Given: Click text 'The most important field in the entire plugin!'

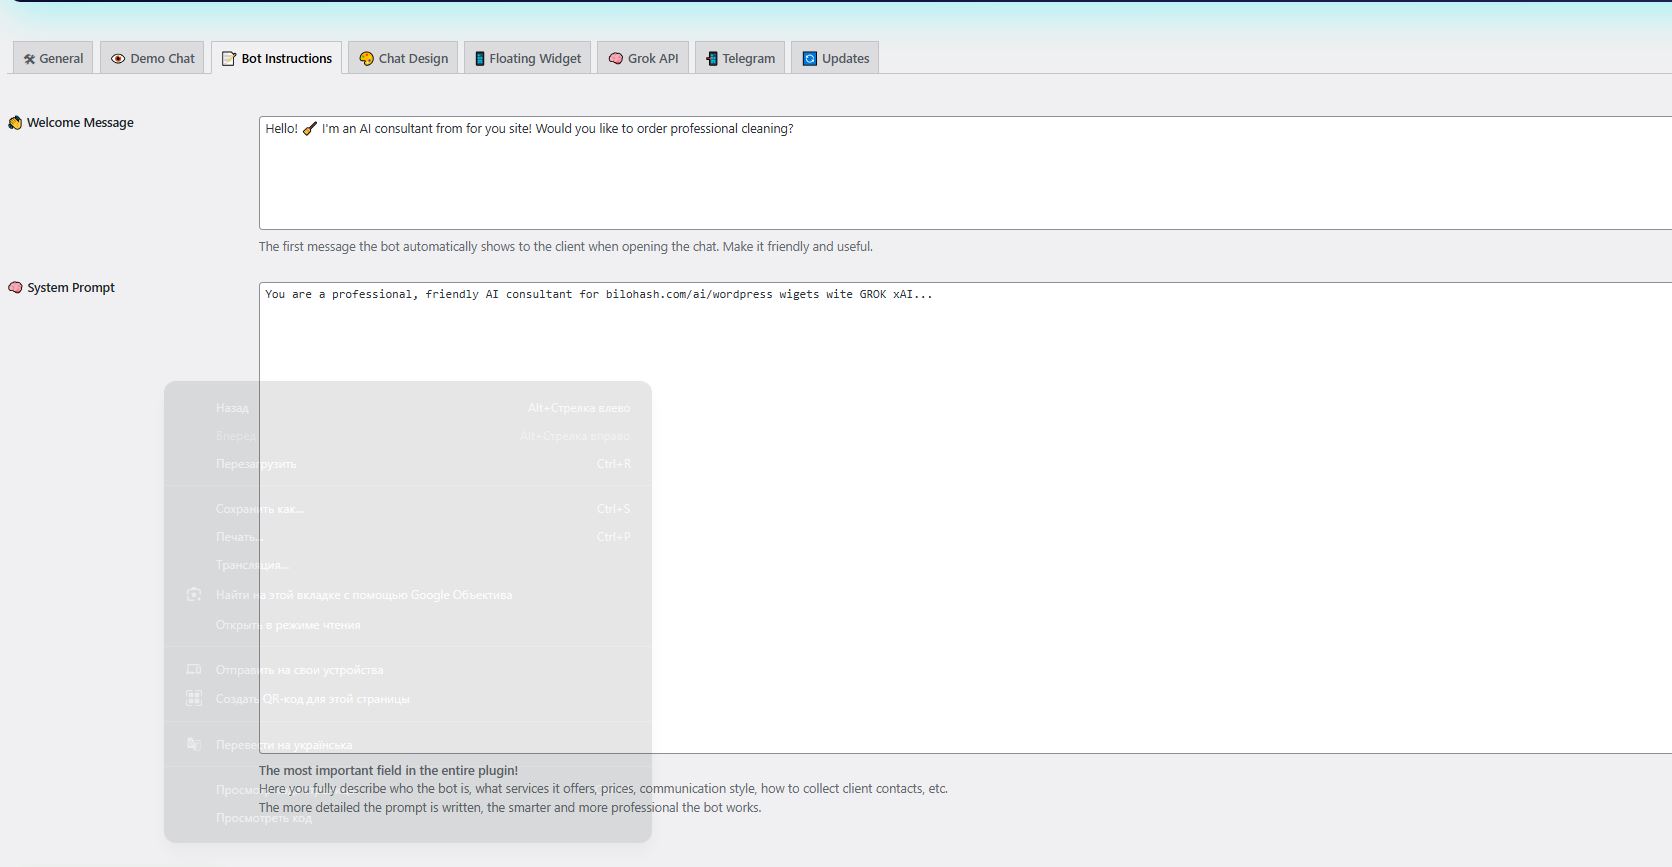Looking at the screenshot, I should coord(388,771).
